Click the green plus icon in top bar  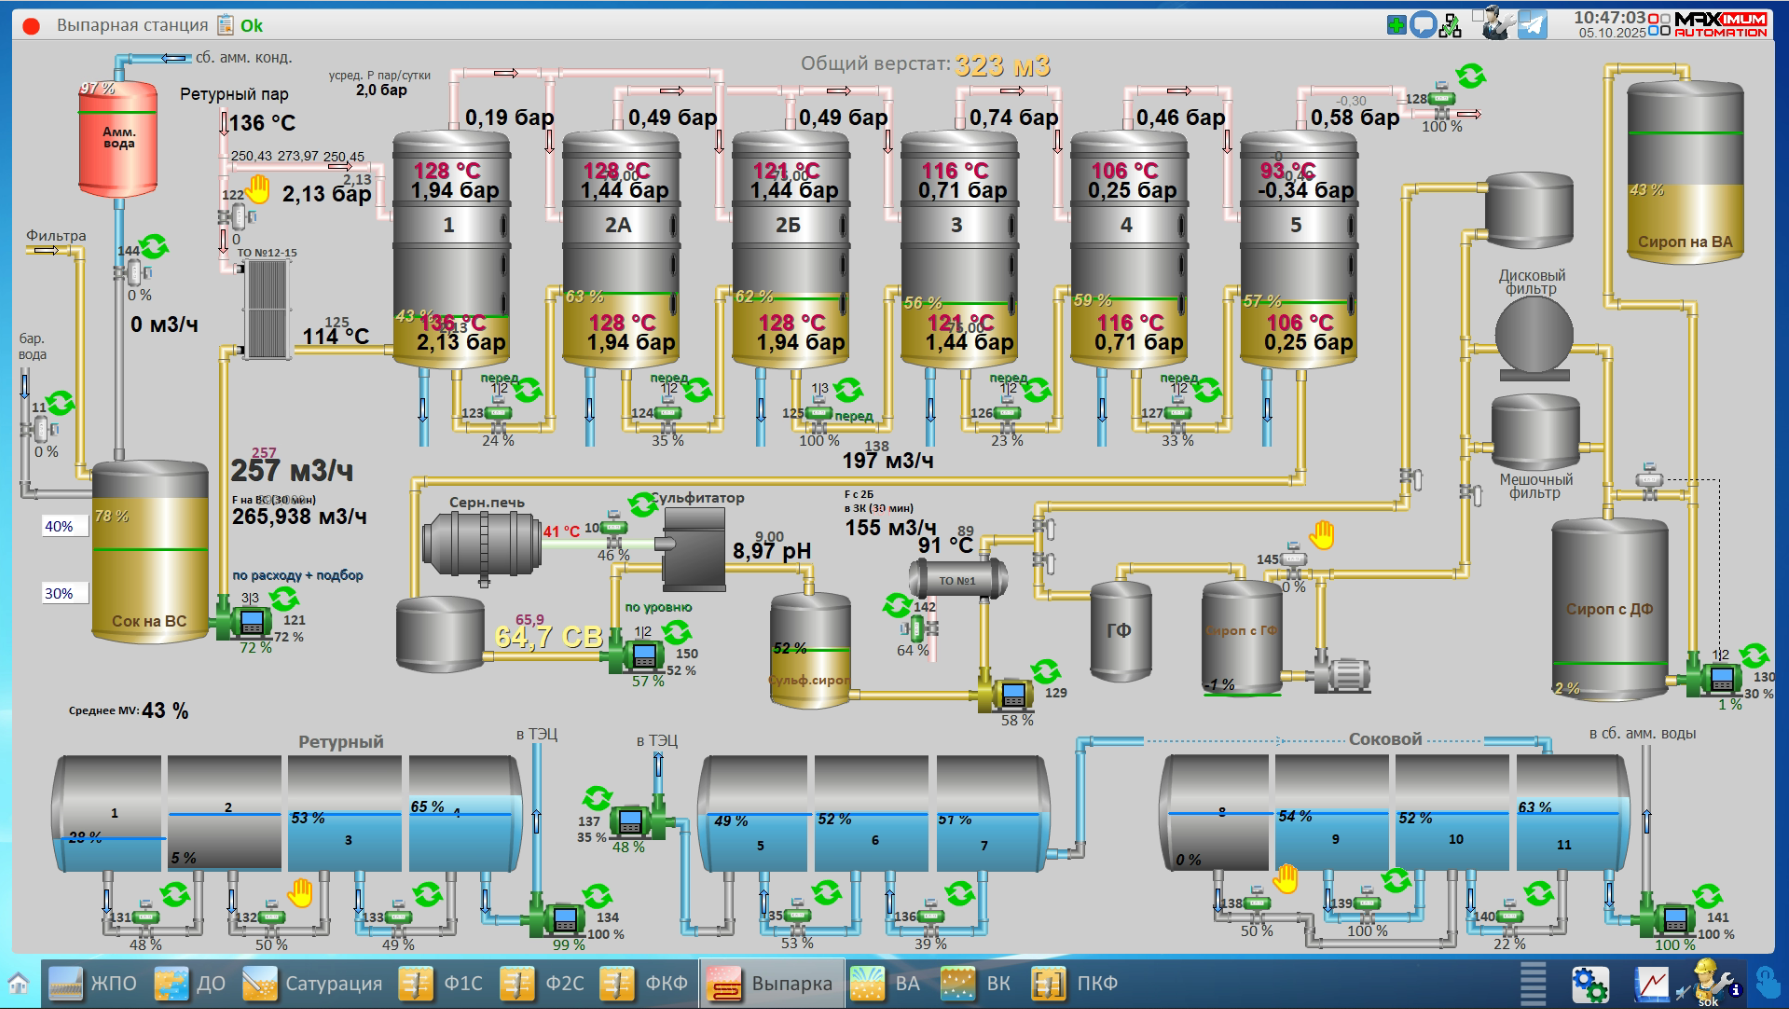pos(1397,25)
